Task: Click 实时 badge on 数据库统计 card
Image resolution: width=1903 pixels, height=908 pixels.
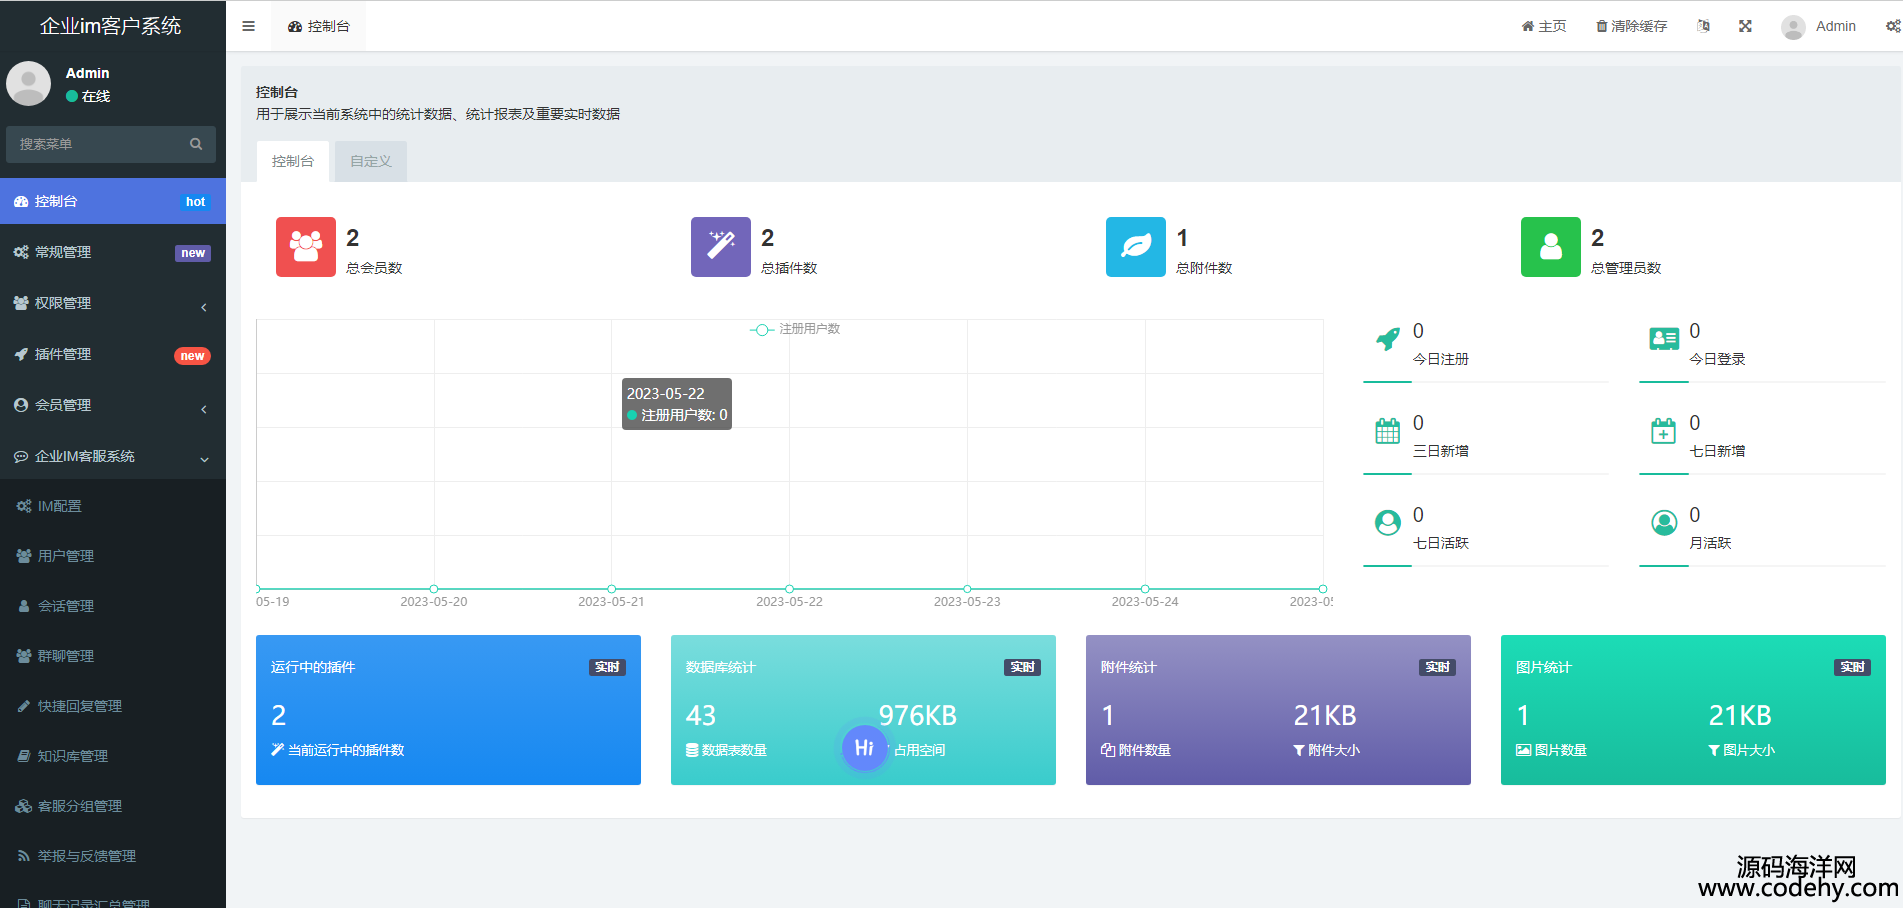Action: pyautogui.click(x=1022, y=667)
